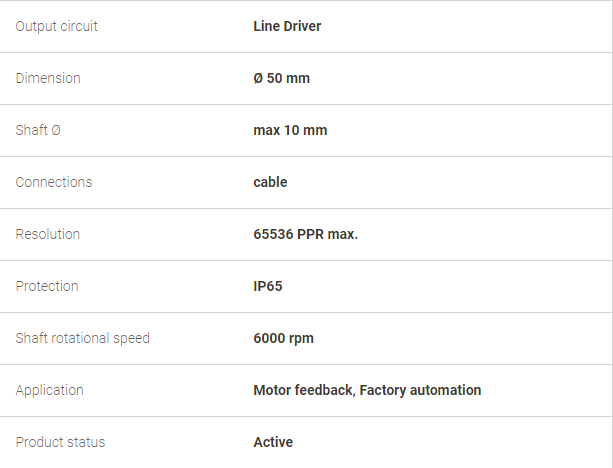Screen dimensions: 613x468
Task: Click the word automation in Application row
Action: pos(445,390)
